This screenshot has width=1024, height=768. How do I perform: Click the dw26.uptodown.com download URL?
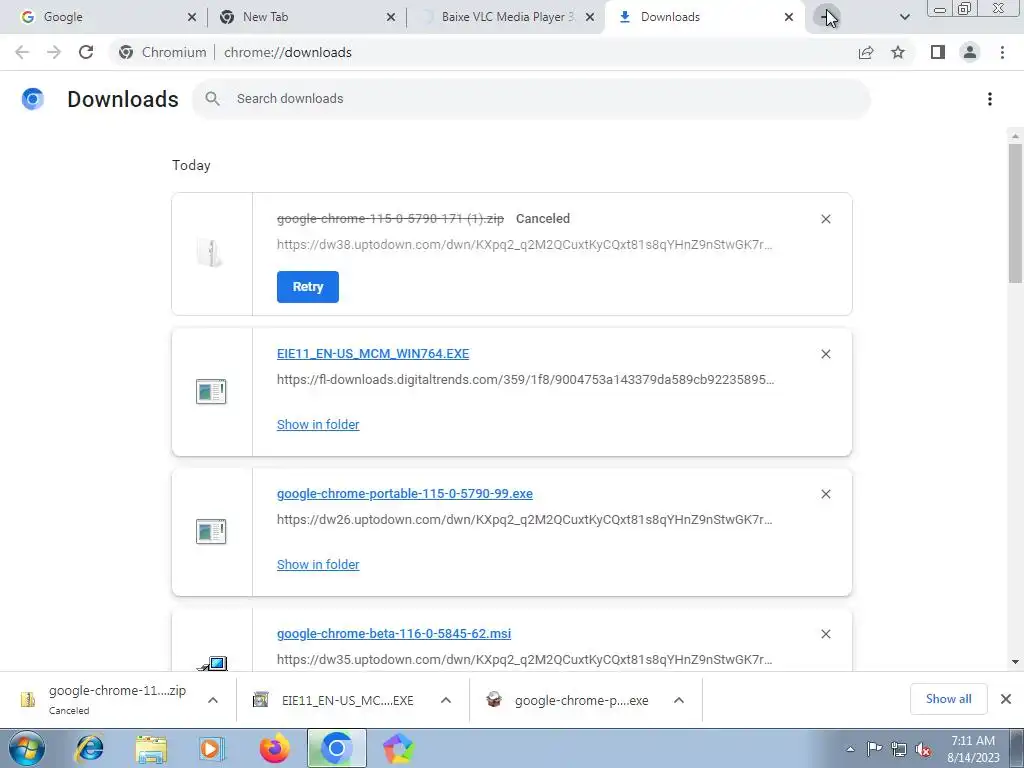[x=524, y=520]
